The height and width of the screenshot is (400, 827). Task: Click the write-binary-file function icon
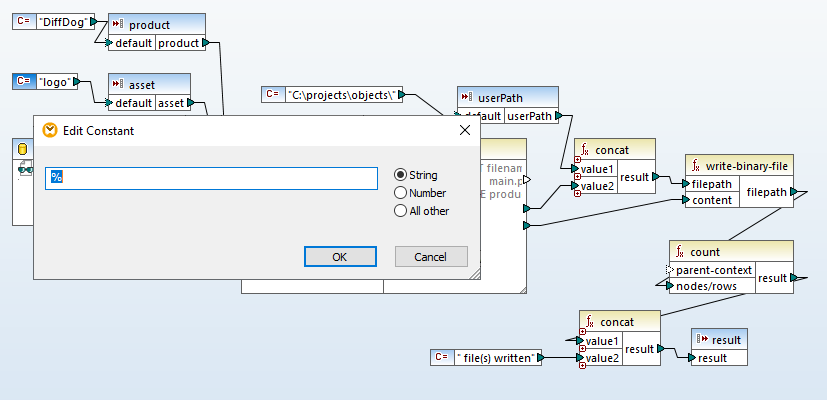point(696,165)
